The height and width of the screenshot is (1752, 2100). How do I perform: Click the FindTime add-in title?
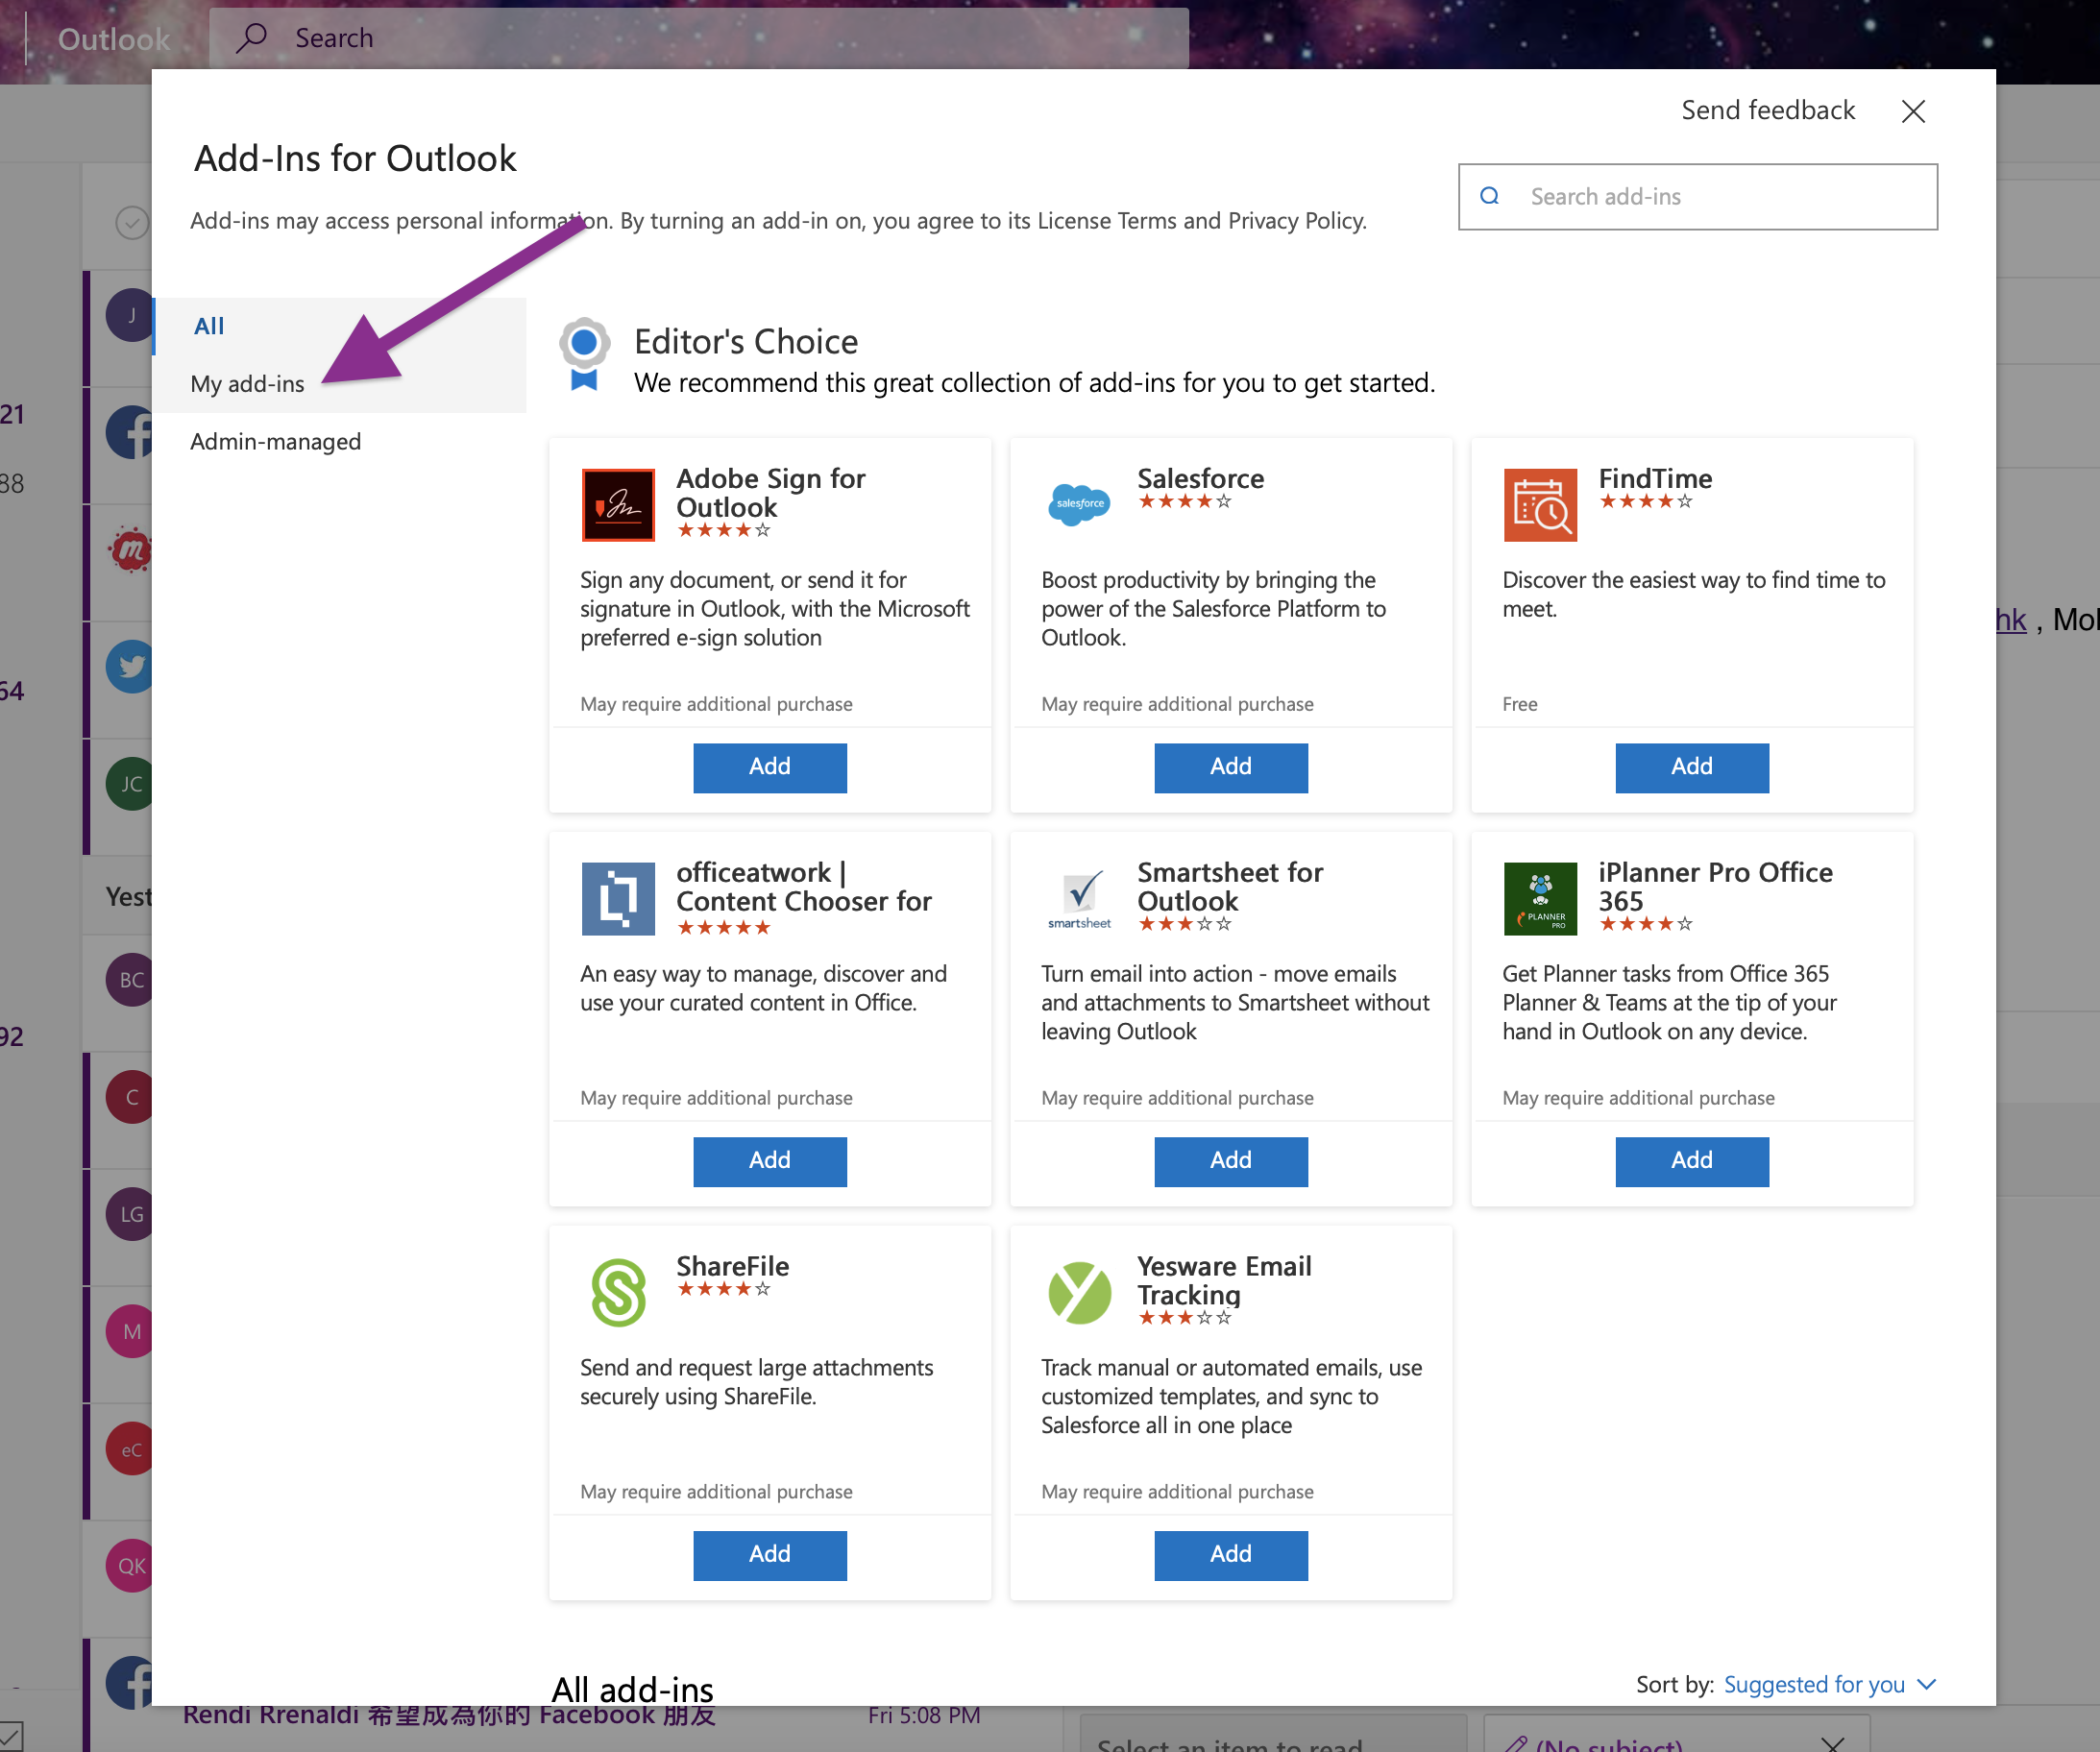(1655, 479)
